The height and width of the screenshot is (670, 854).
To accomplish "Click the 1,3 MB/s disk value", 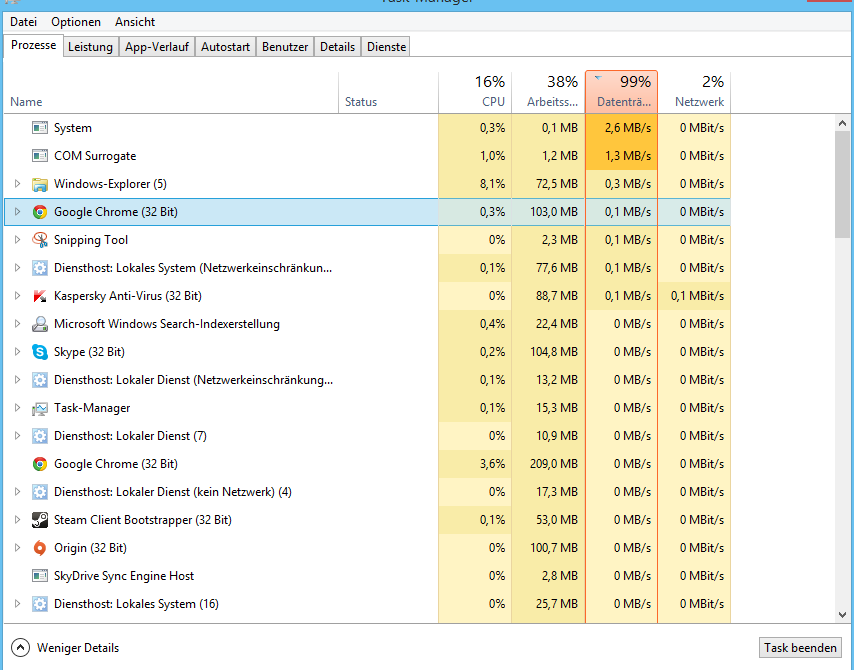I will click(x=627, y=156).
